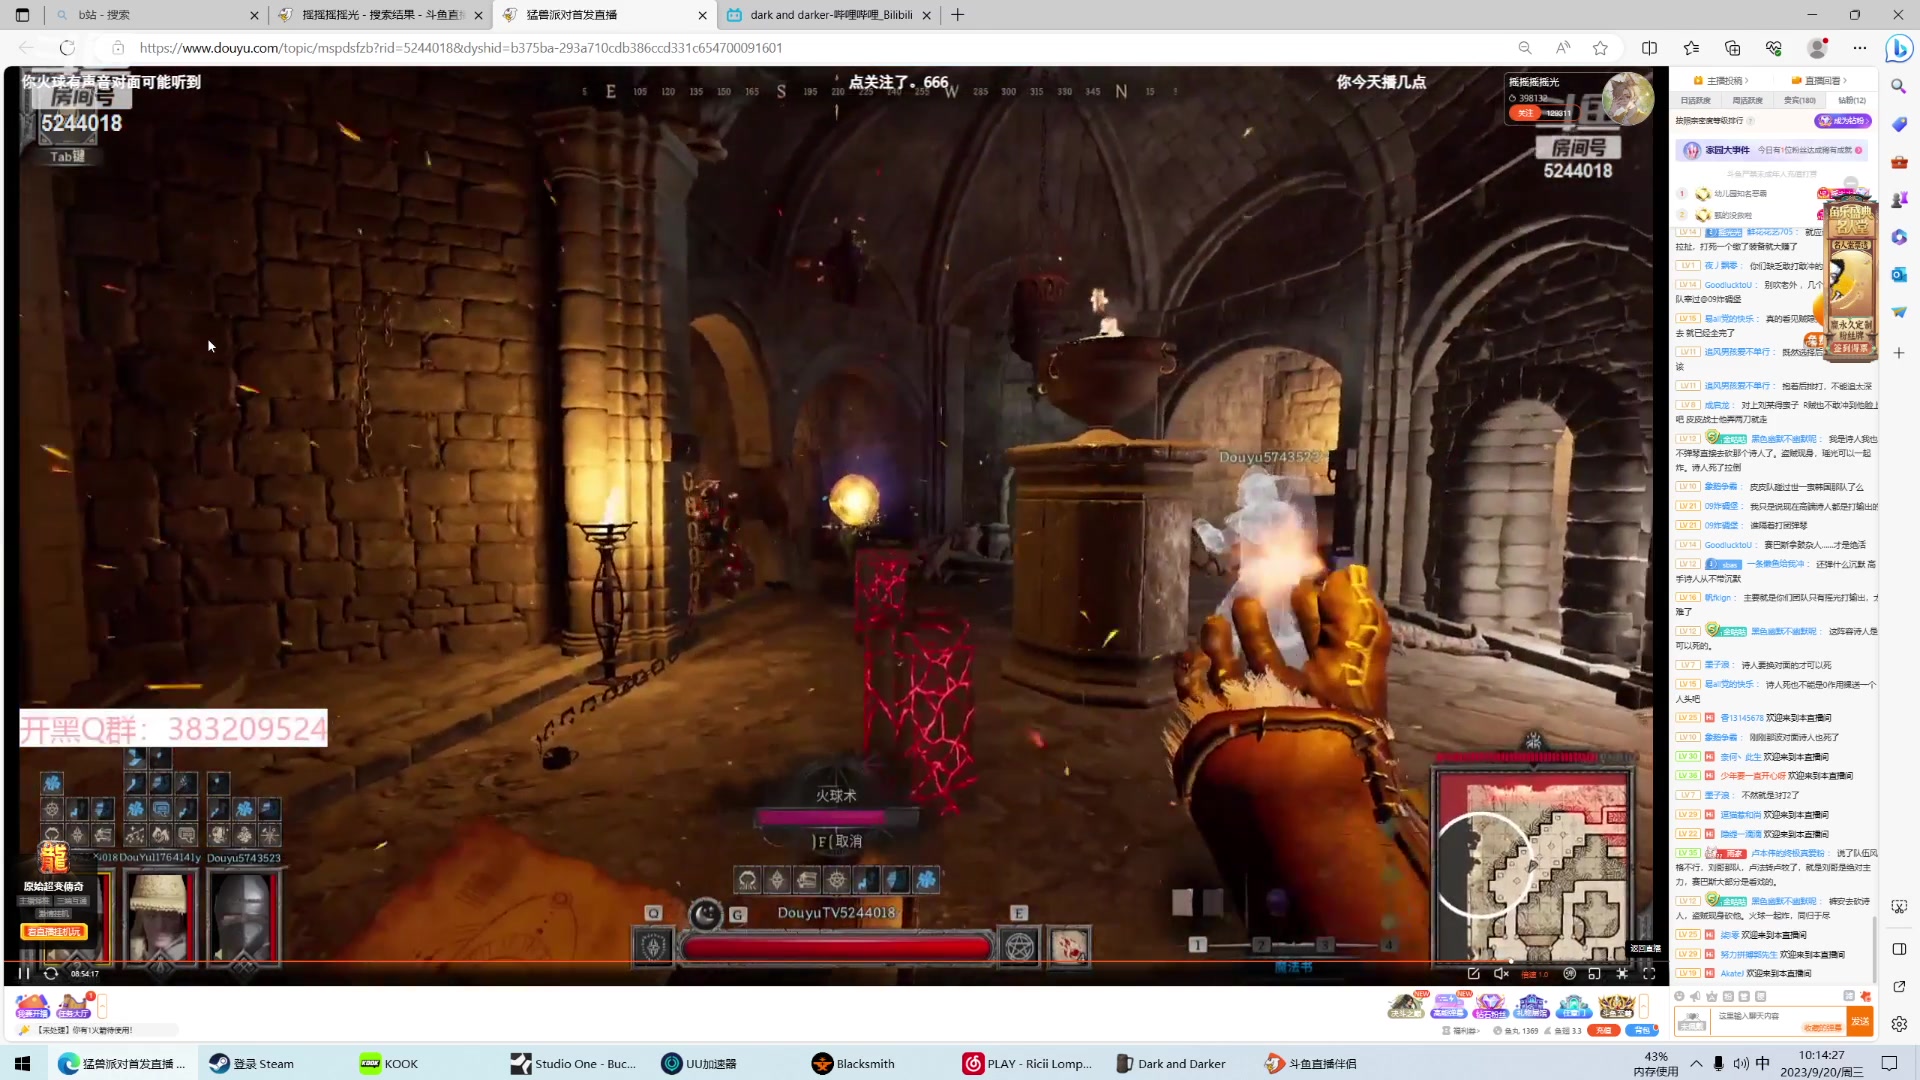Reload the live stream with refresh icon
Viewport: 1920px width, 1080px height.
point(51,973)
